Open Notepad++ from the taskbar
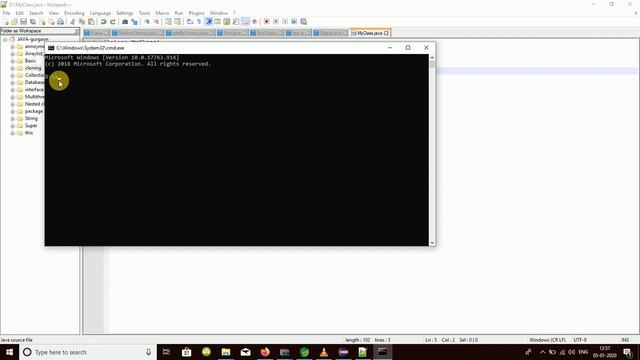The image size is (640, 360). pos(362,352)
